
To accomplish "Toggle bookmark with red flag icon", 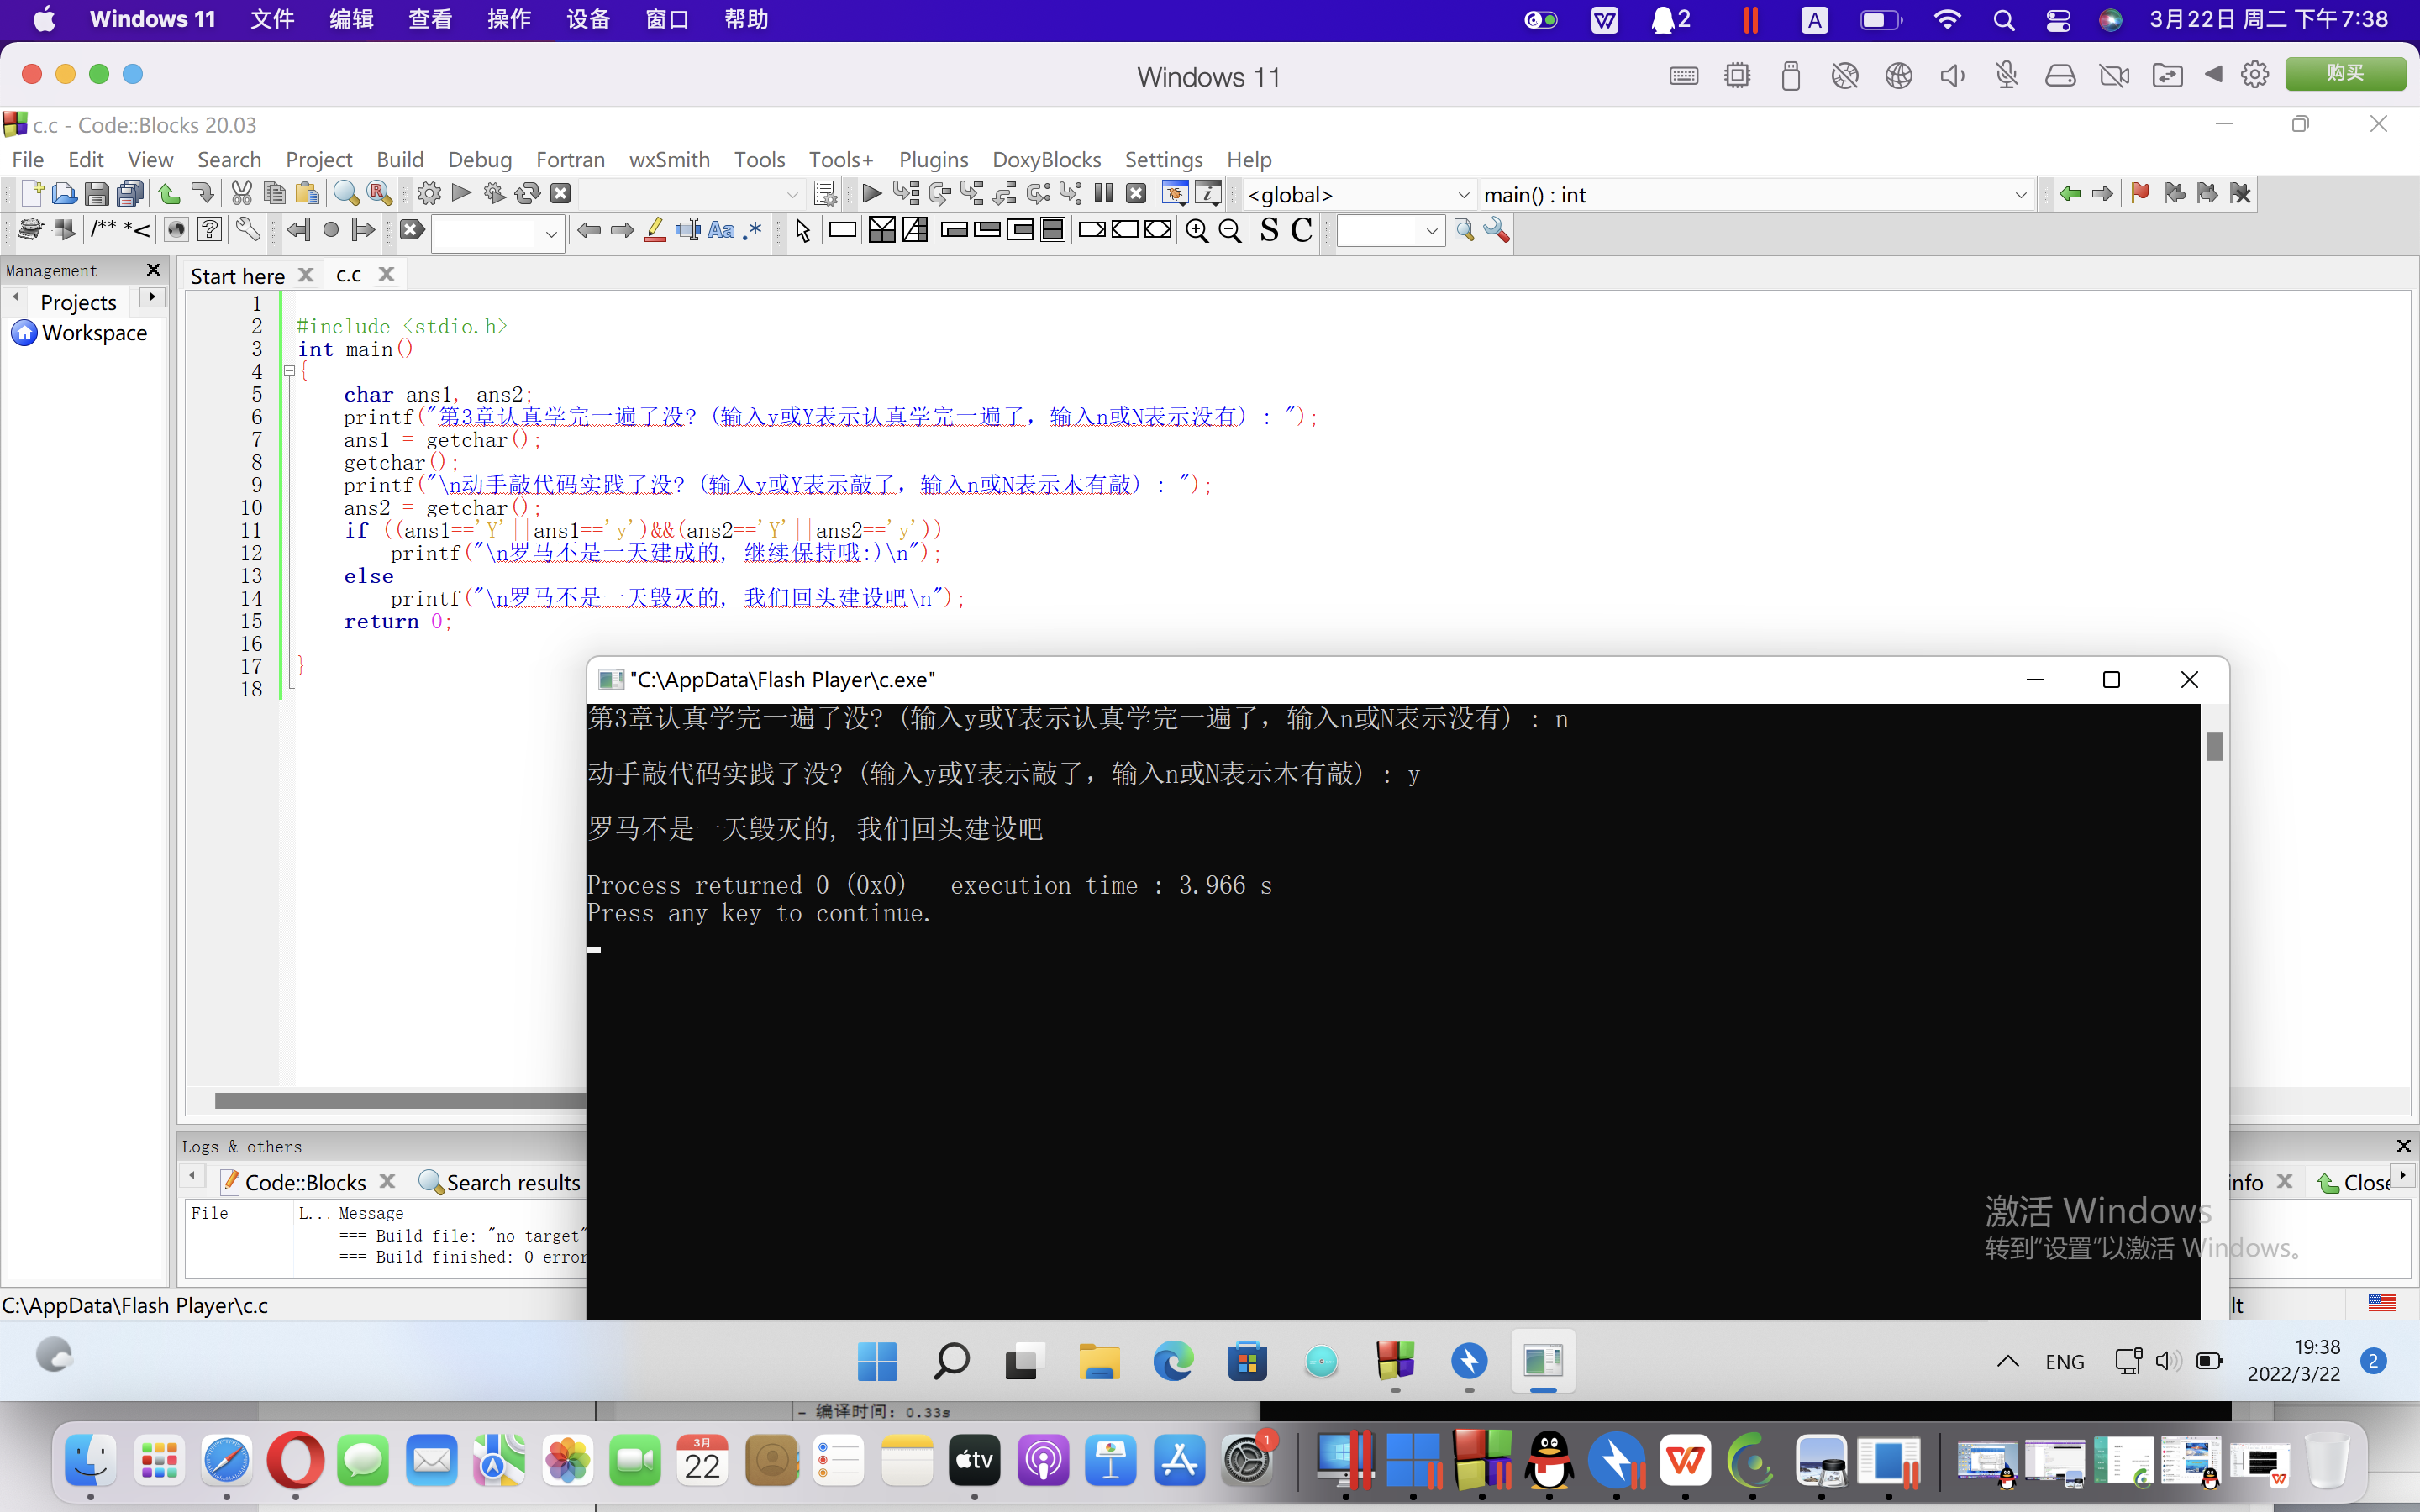I will (x=2140, y=194).
